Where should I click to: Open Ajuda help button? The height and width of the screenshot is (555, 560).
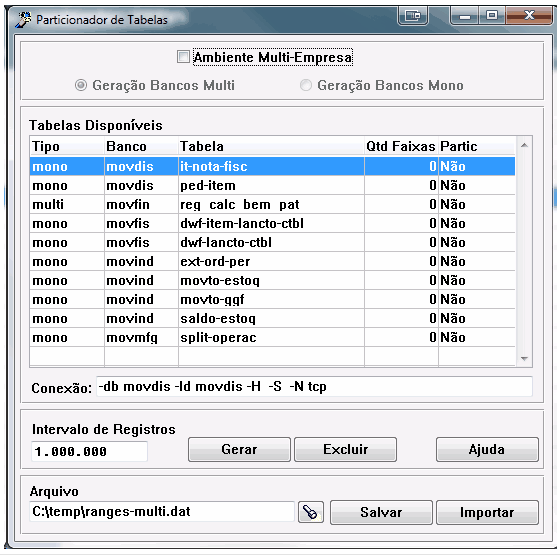[487, 450]
